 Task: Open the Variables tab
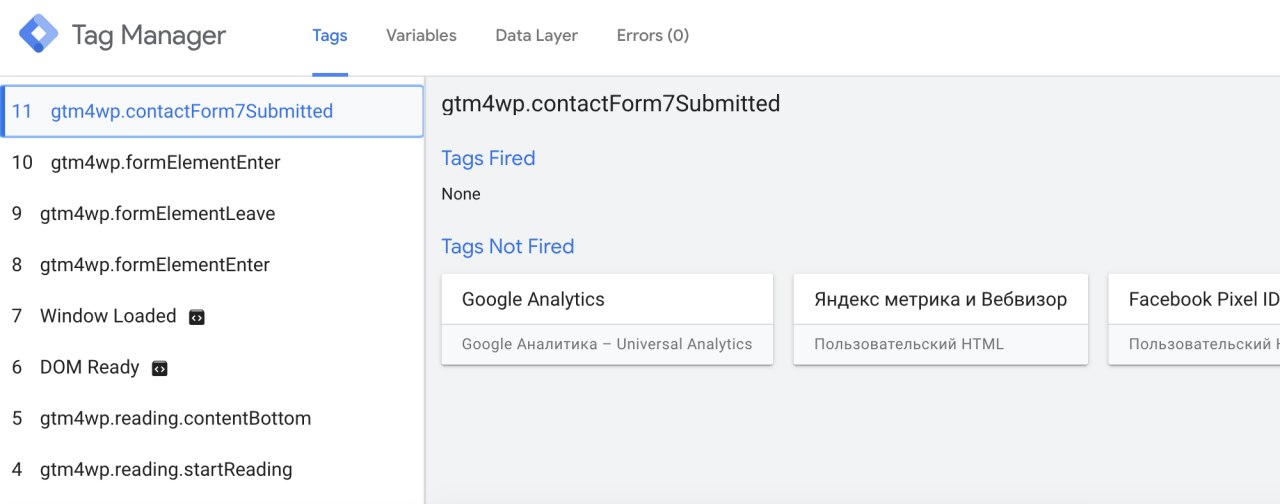(x=421, y=36)
